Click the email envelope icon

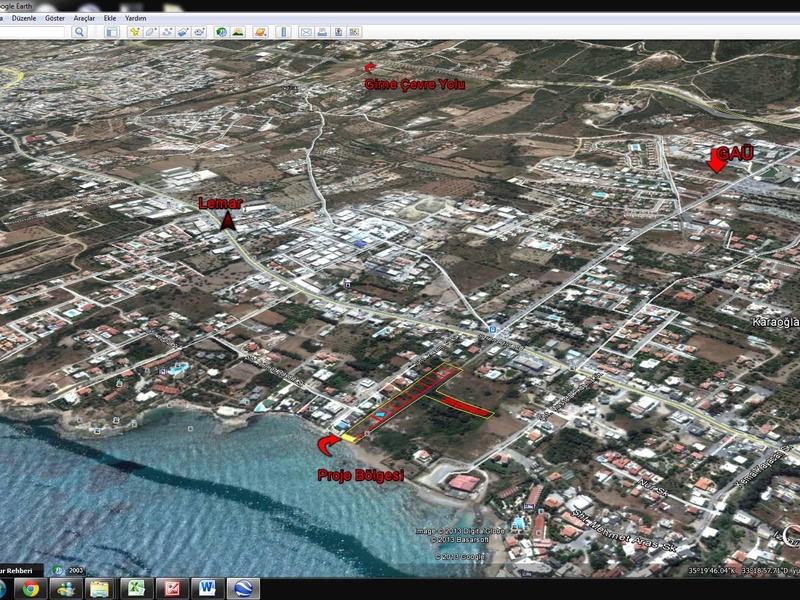(305, 32)
